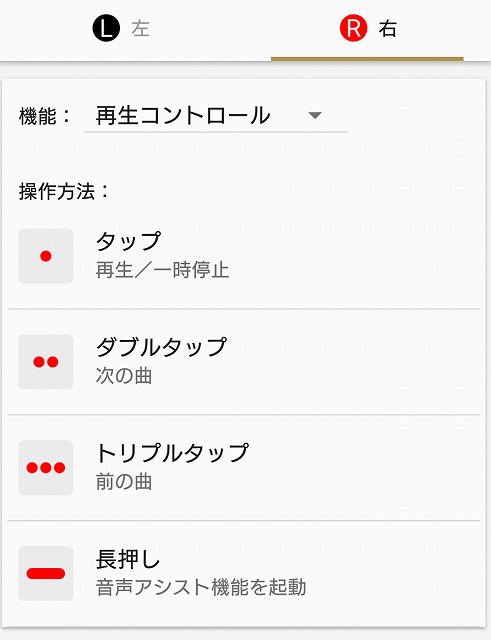The width and height of the screenshot is (491, 640).
Task: Click the 操作方法 section heading
Action: point(64,191)
